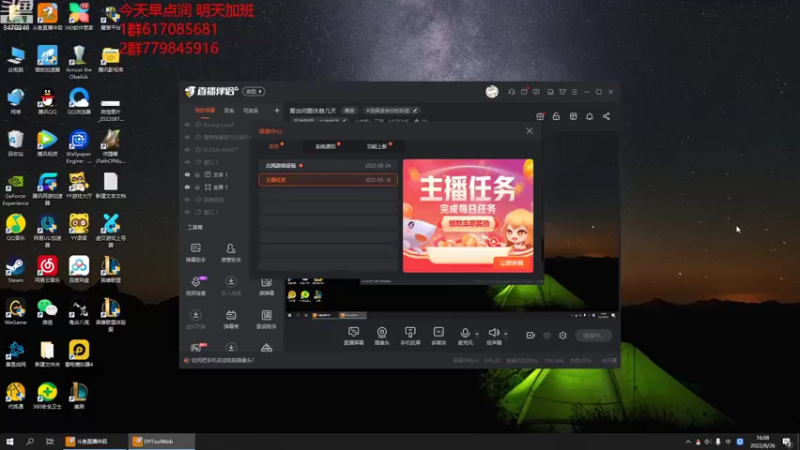Open 弹幕秀 tool in toolbox
The height and width of the screenshot is (450, 800).
[x=231, y=319]
